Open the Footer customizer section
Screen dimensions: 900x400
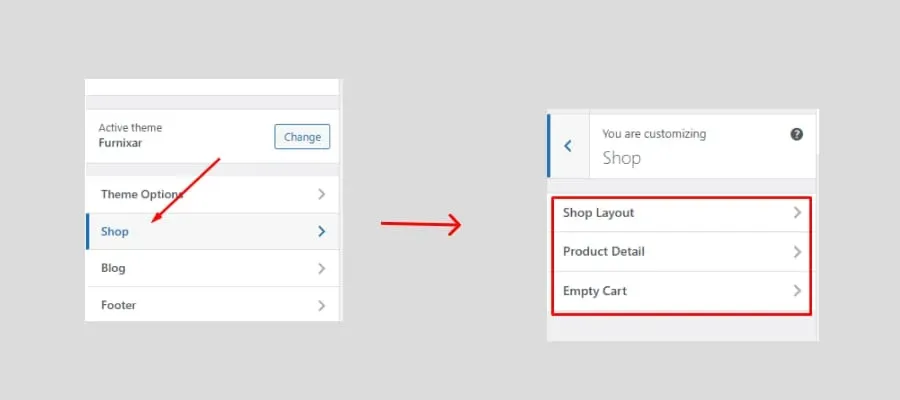212,304
